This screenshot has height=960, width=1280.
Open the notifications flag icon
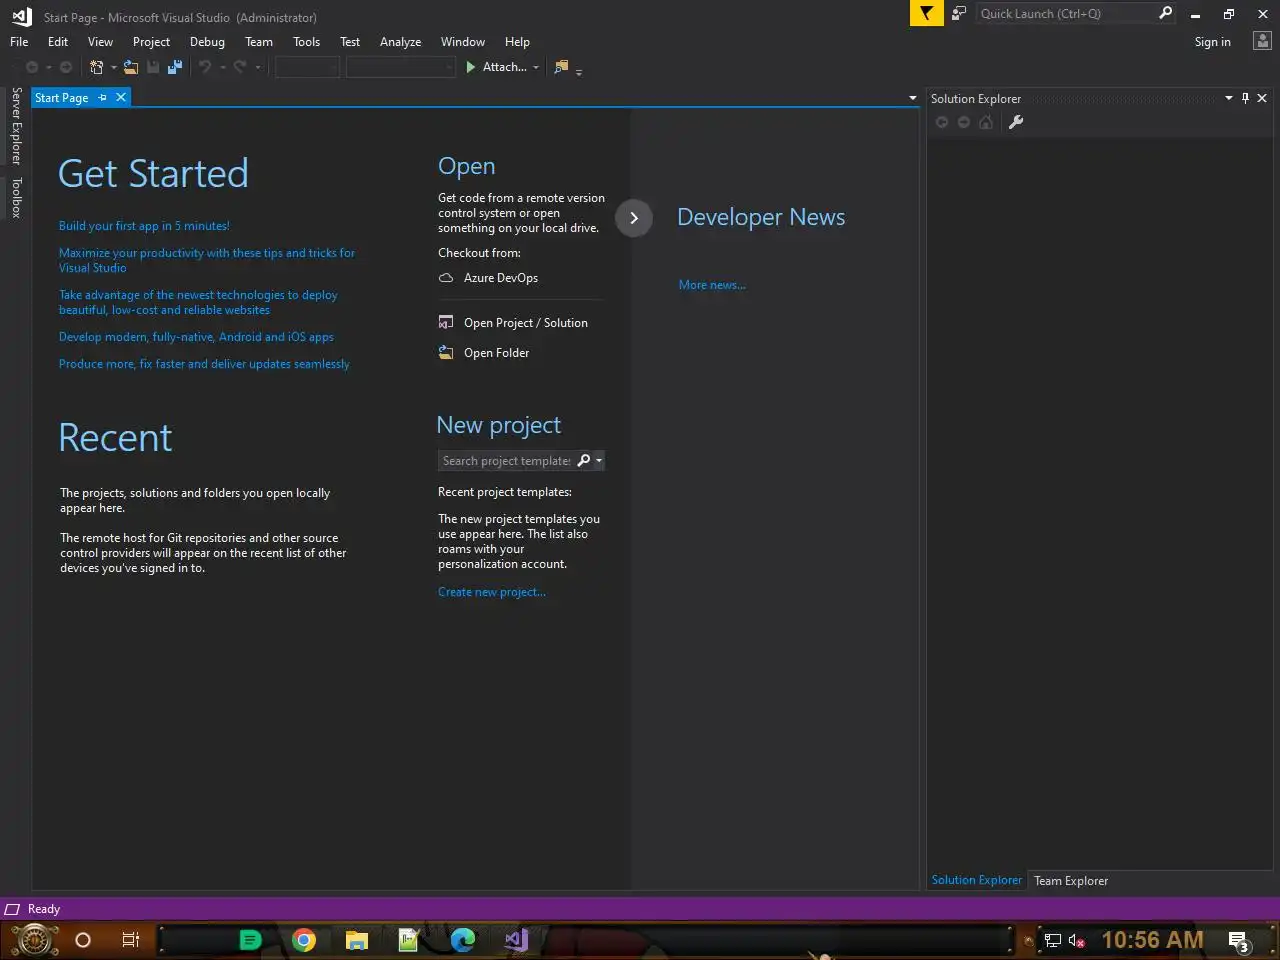927,13
